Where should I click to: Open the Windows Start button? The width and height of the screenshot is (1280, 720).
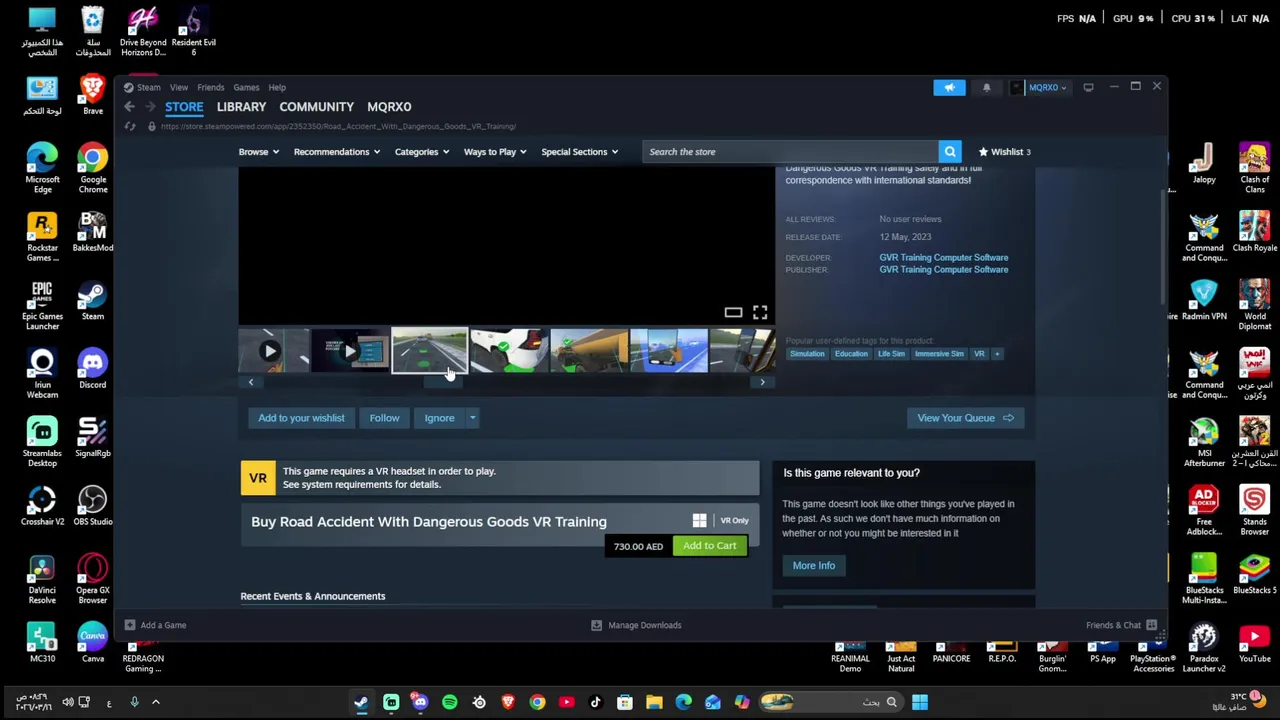919,702
